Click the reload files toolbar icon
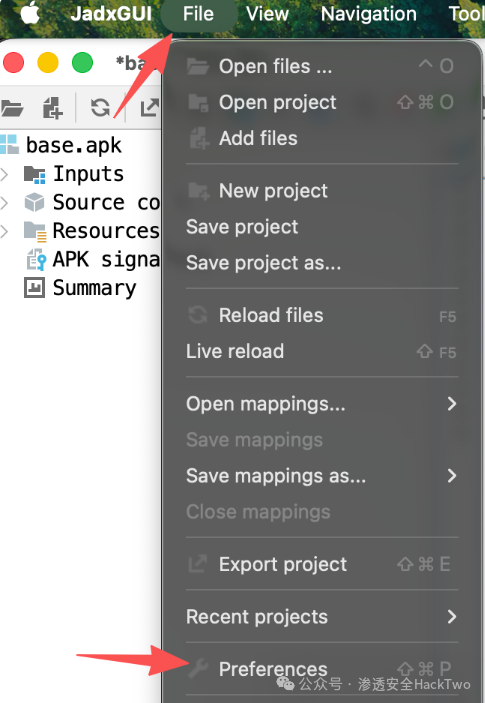Viewport: 485px width, 703px height. pyautogui.click(x=100, y=108)
